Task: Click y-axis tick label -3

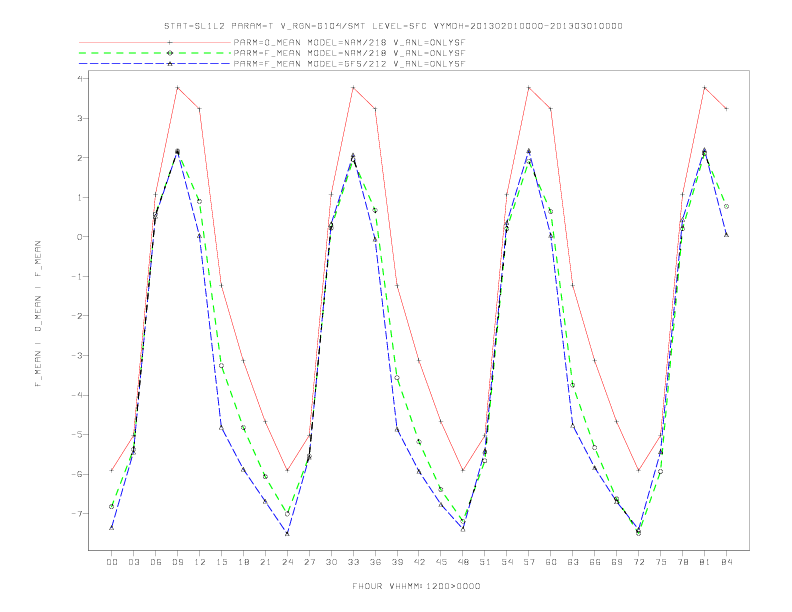Action: (78, 355)
